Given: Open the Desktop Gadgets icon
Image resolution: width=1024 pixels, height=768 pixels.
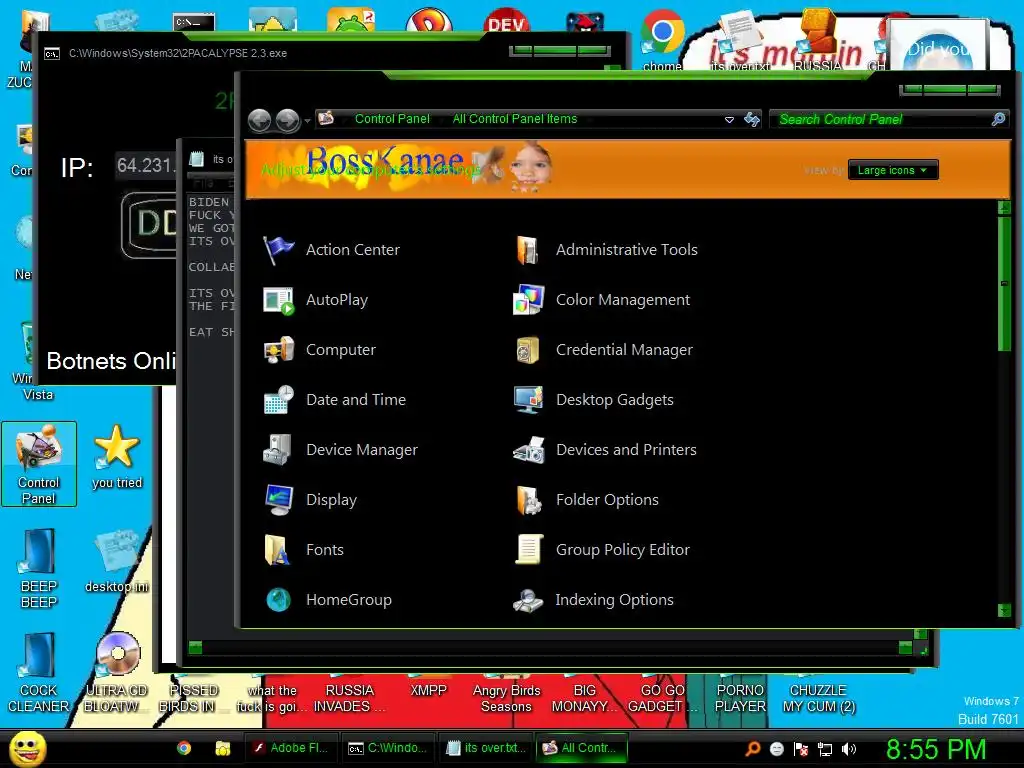Looking at the screenshot, I should [528, 400].
